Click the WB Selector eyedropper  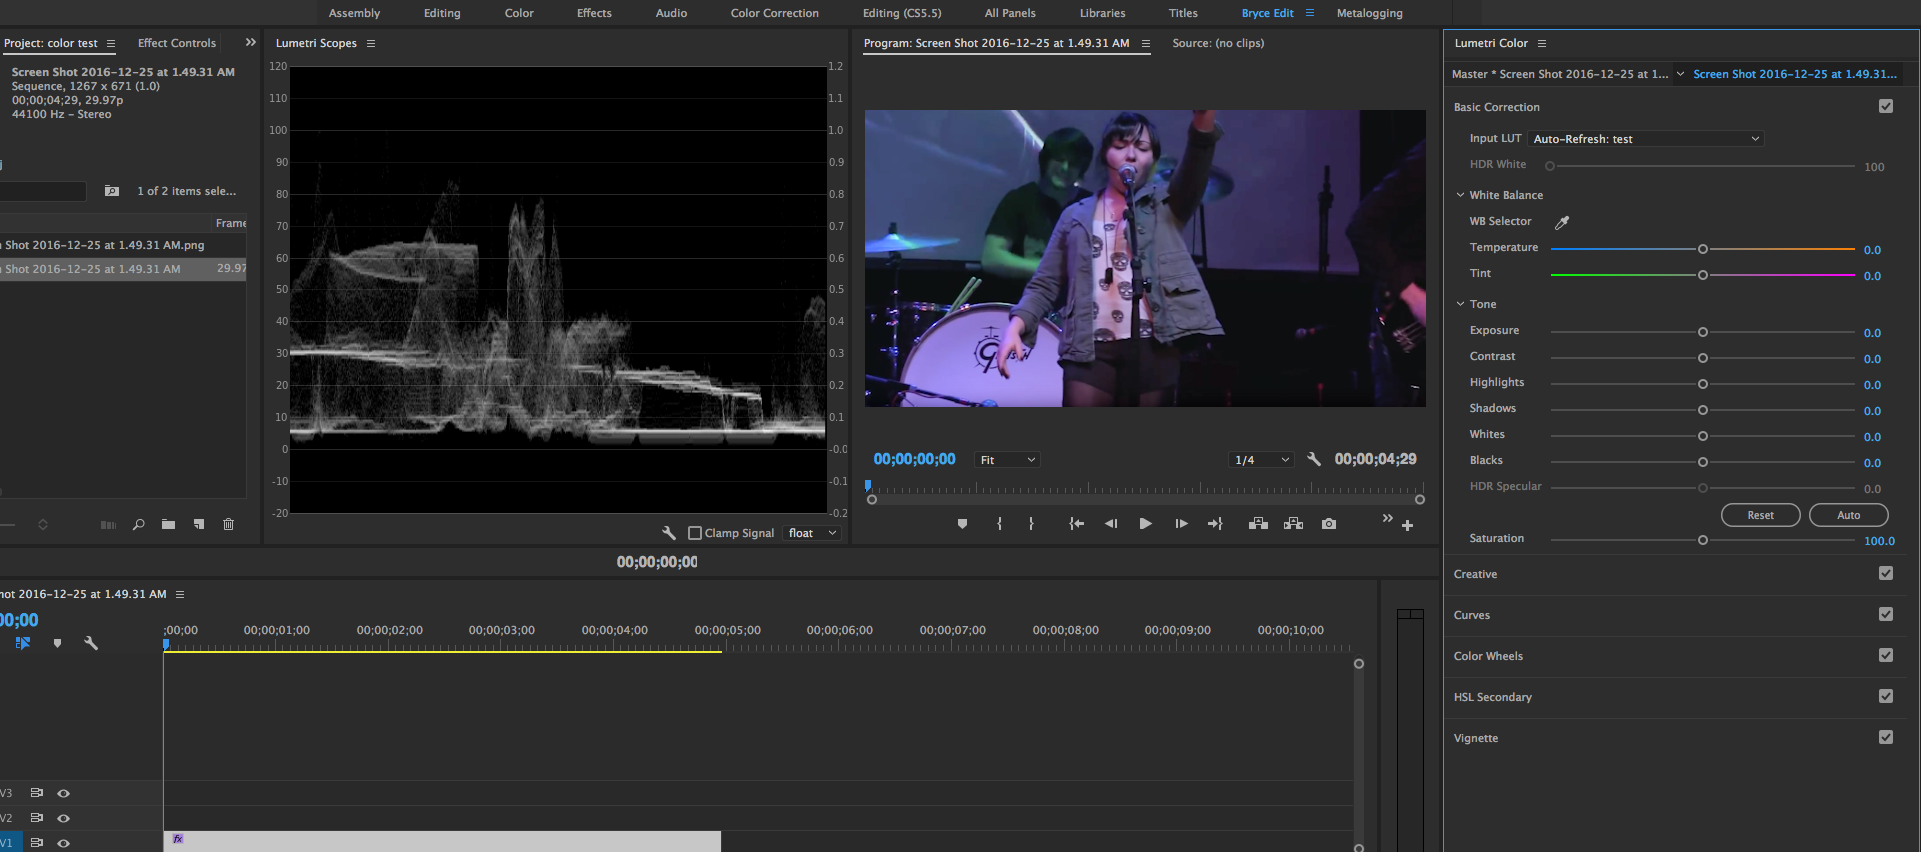1562,222
